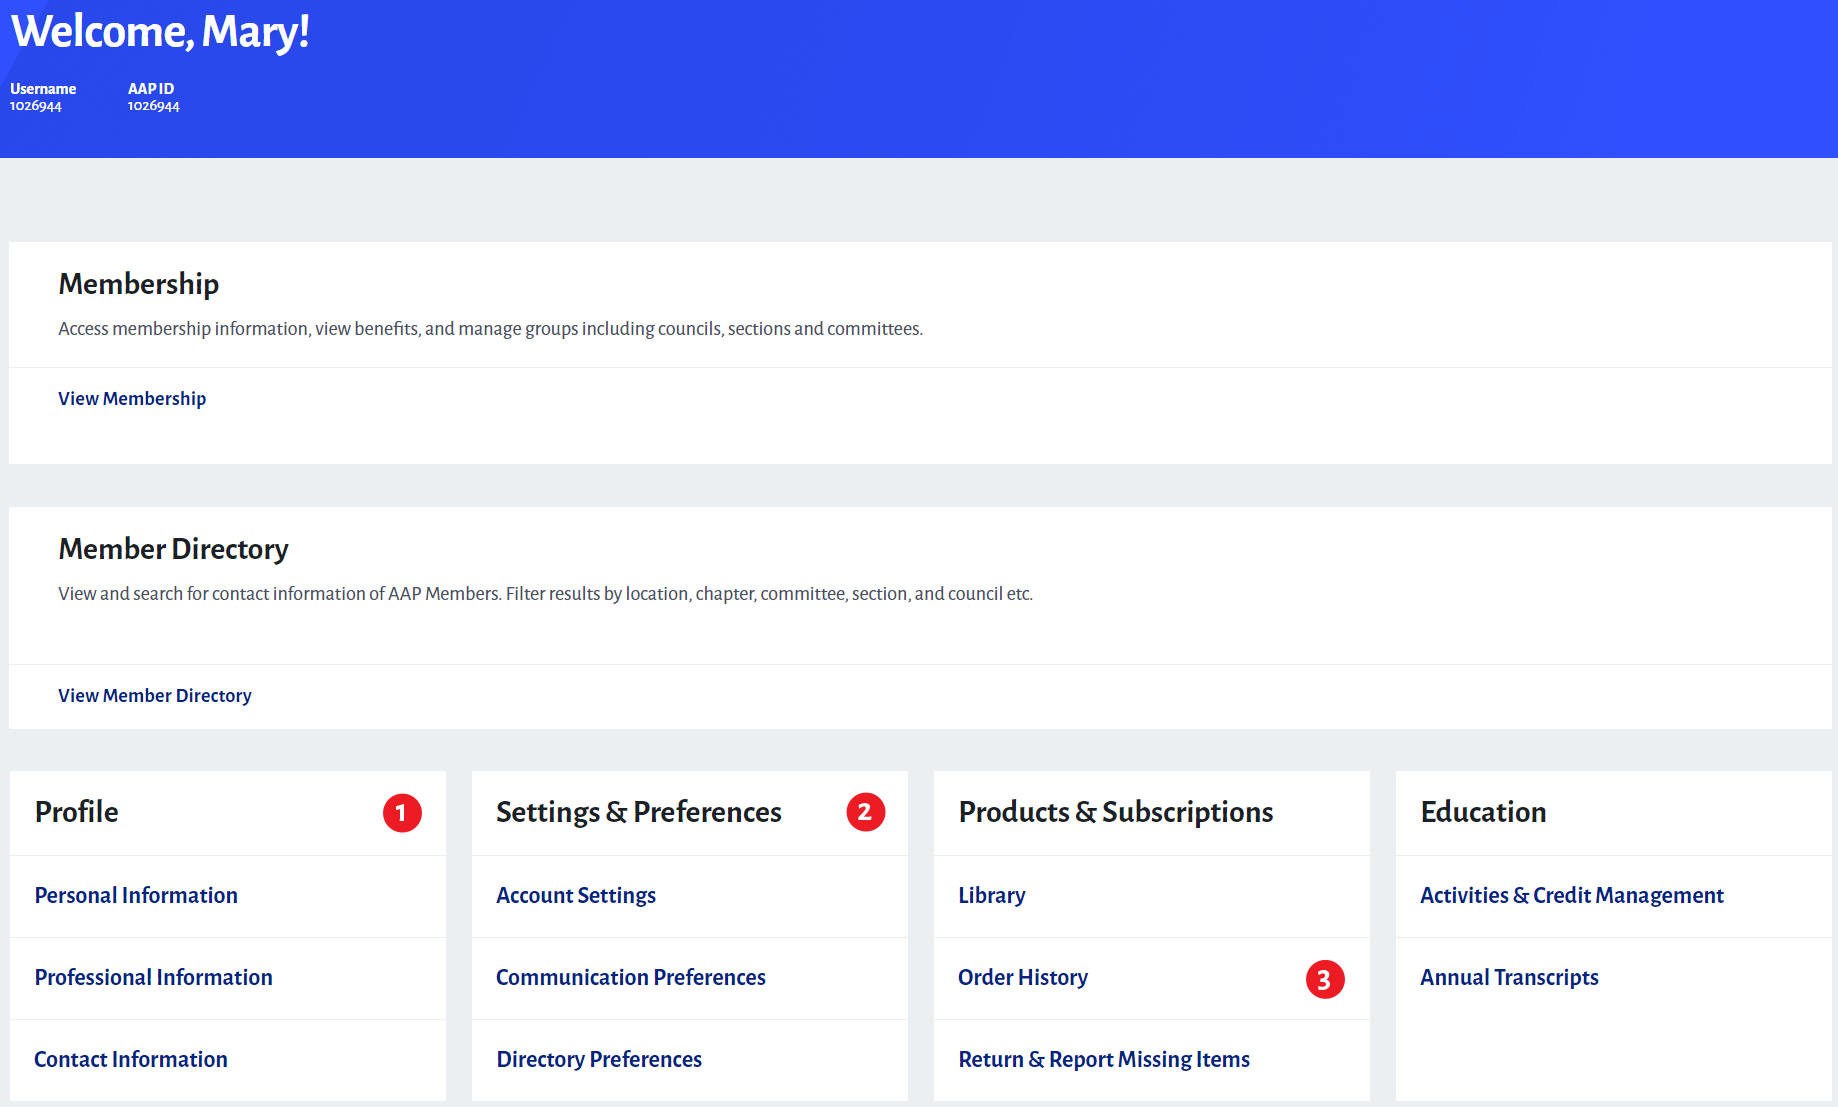Click the red badge numbered 2

pyautogui.click(x=865, y=812)
